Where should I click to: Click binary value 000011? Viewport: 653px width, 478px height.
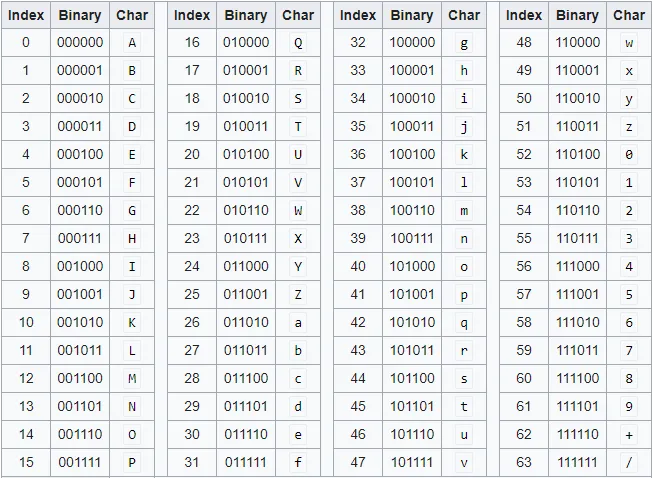click(x=80, y=126)
